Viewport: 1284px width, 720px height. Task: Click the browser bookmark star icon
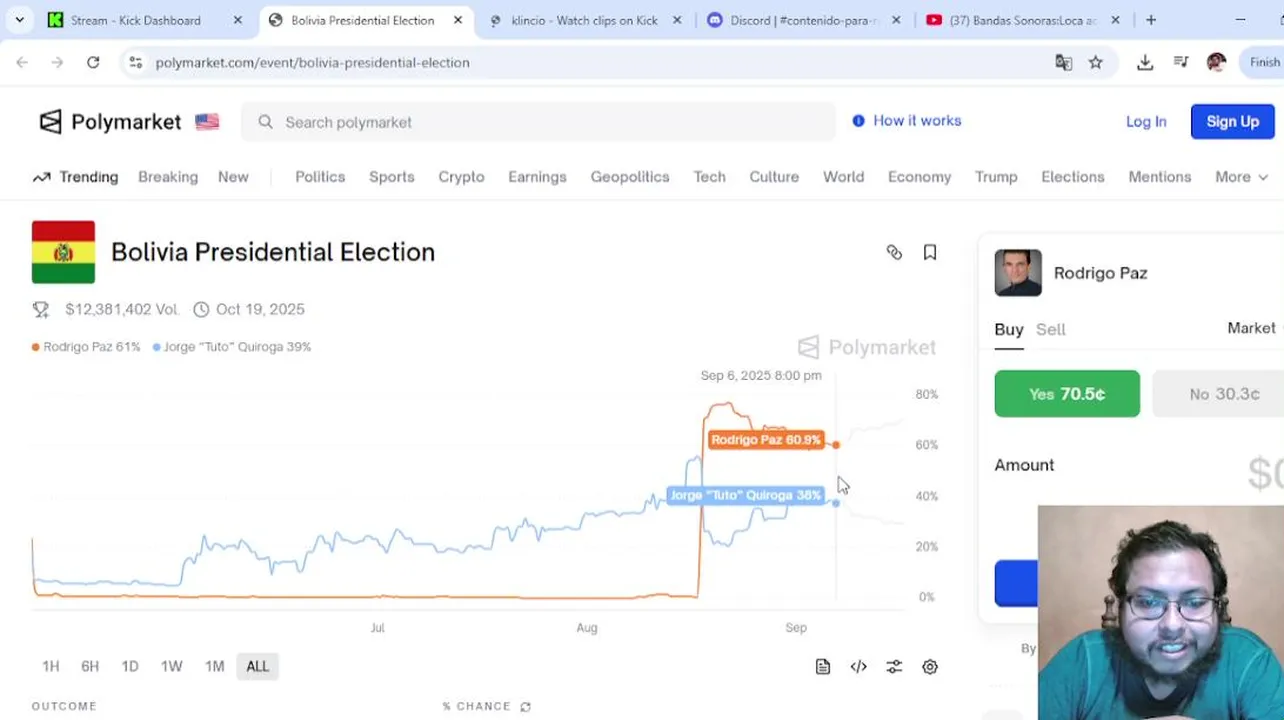click(x=1096, y=62)
